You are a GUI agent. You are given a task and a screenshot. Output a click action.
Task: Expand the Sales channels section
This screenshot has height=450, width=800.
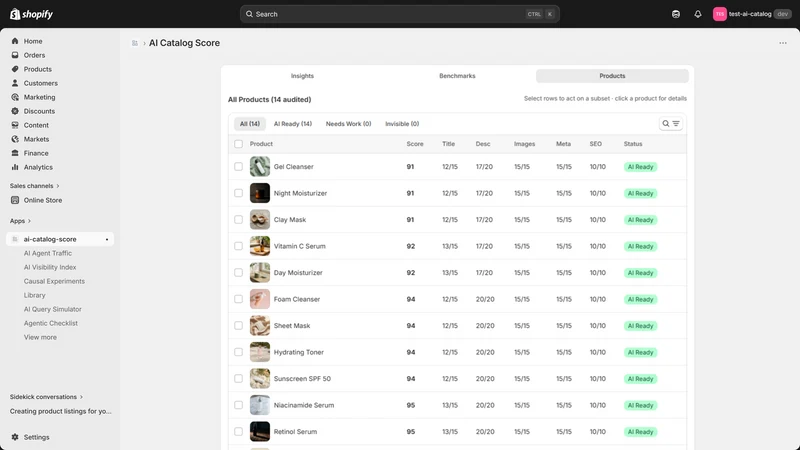tap(35, 186)
